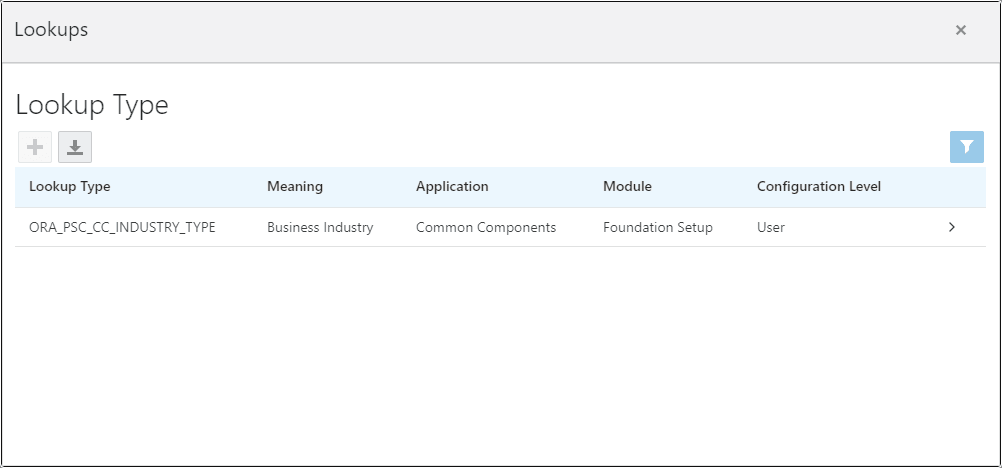Sort by the Meaning column header
The image size is (1002, 468).
click(x=295, y=186)
